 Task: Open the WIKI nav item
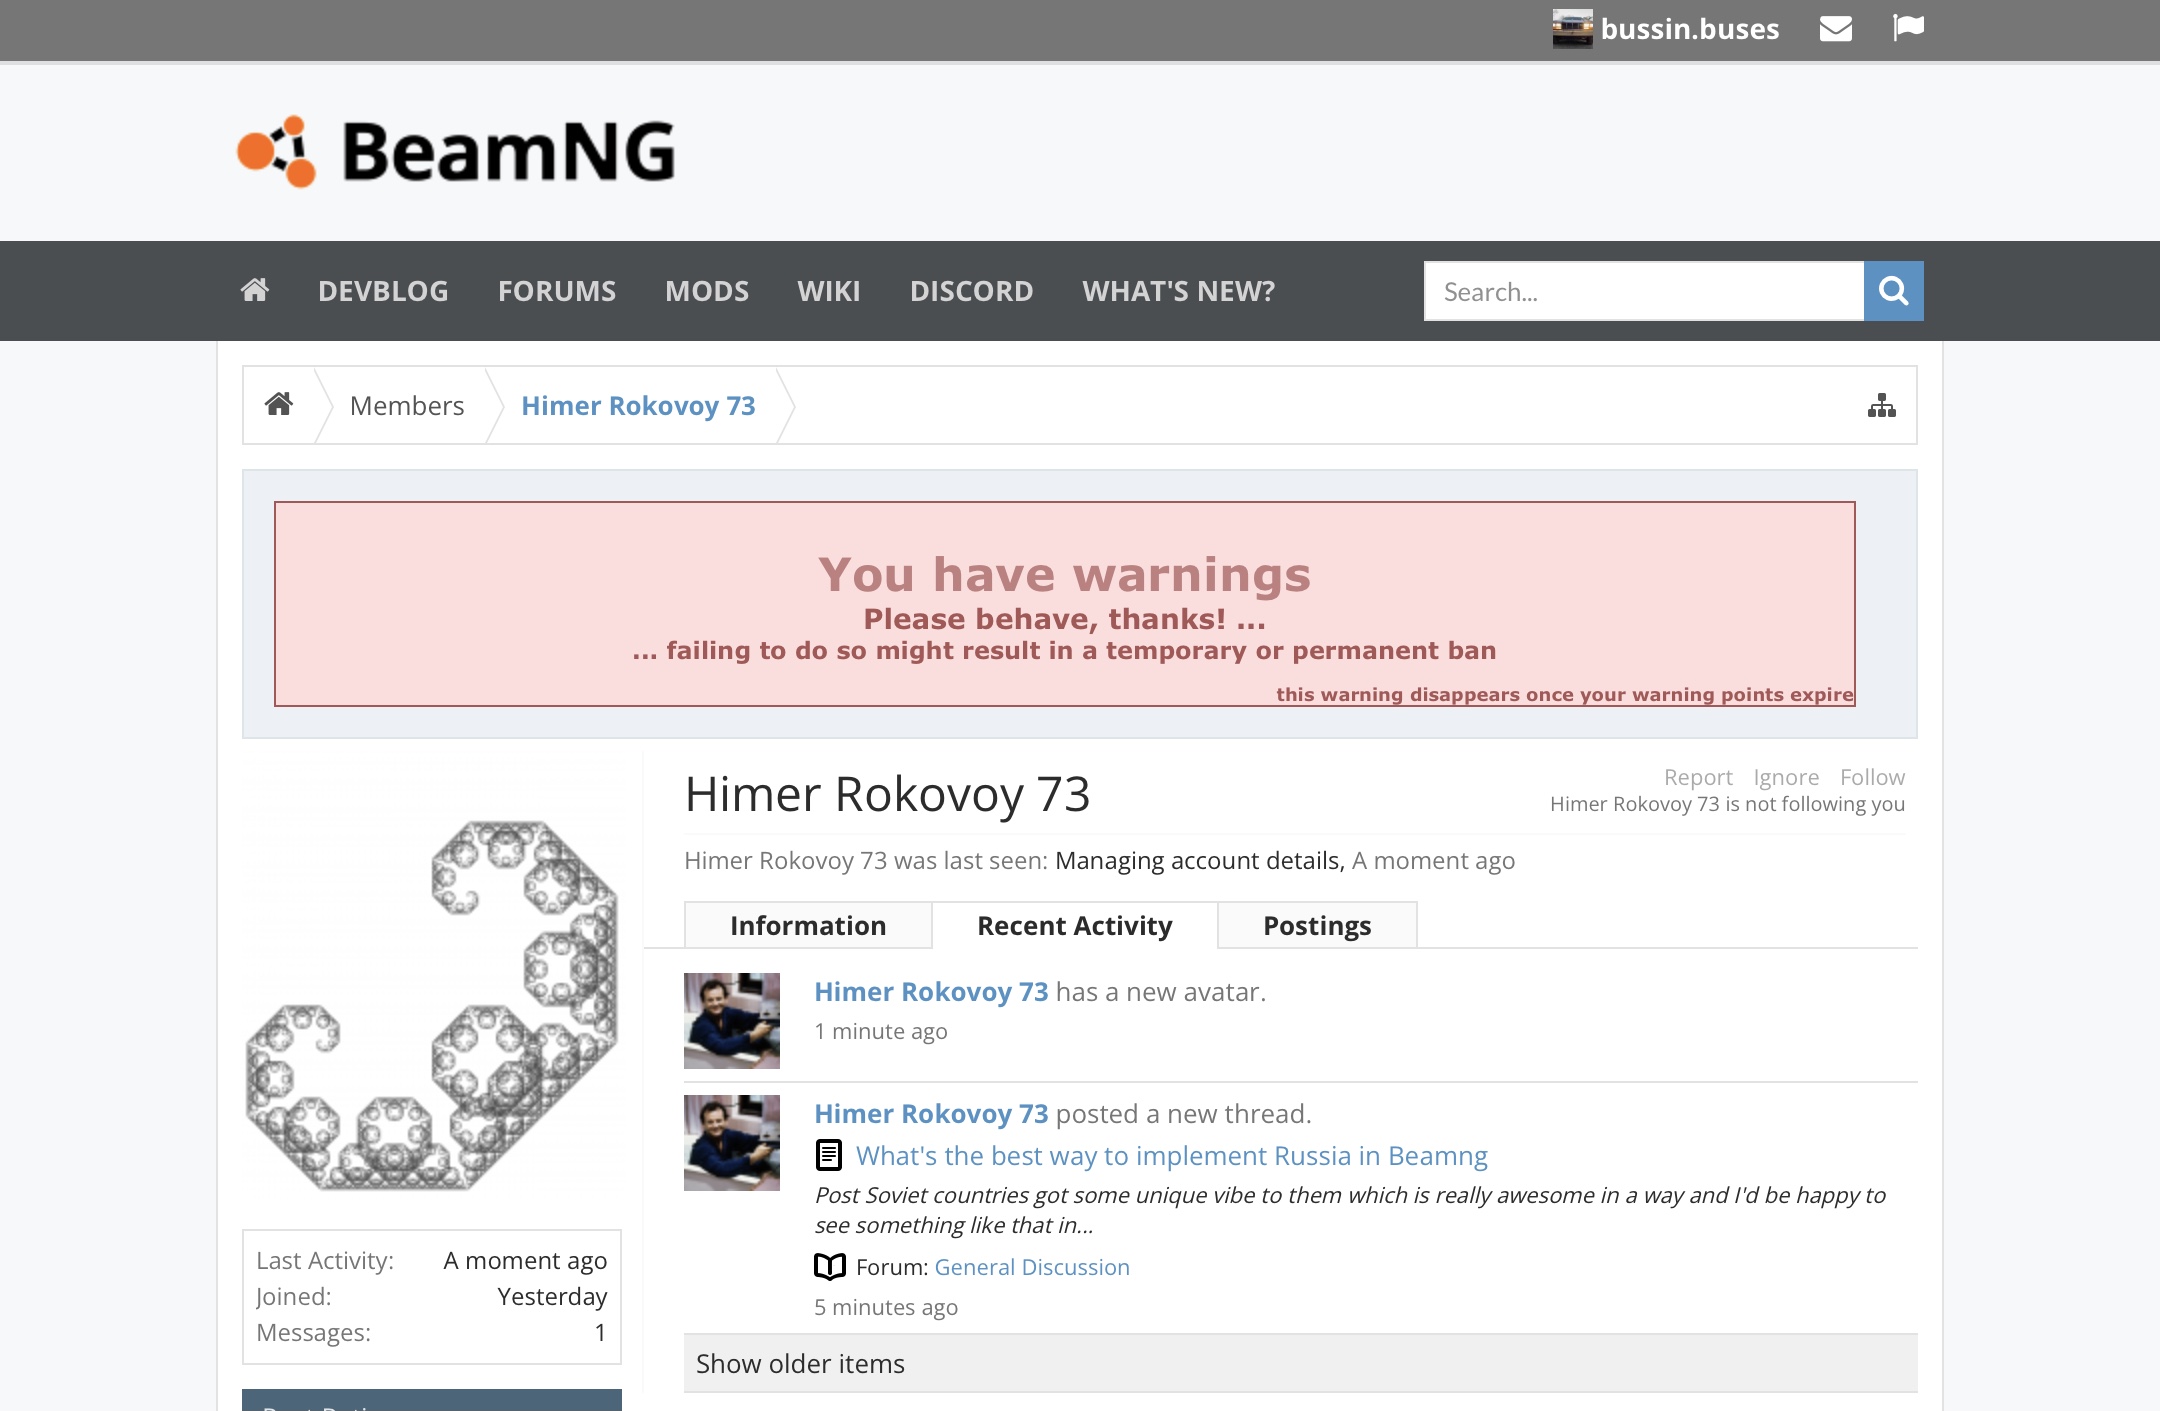tap(829, 291)
